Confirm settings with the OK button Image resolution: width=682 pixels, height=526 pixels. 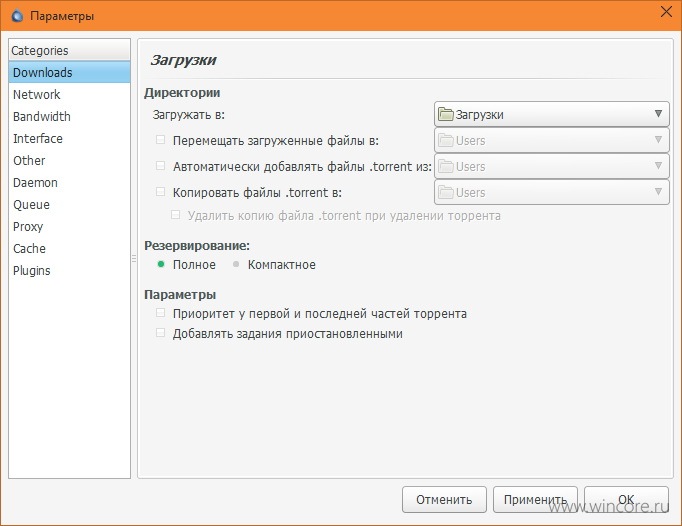[x=626, y=499]
